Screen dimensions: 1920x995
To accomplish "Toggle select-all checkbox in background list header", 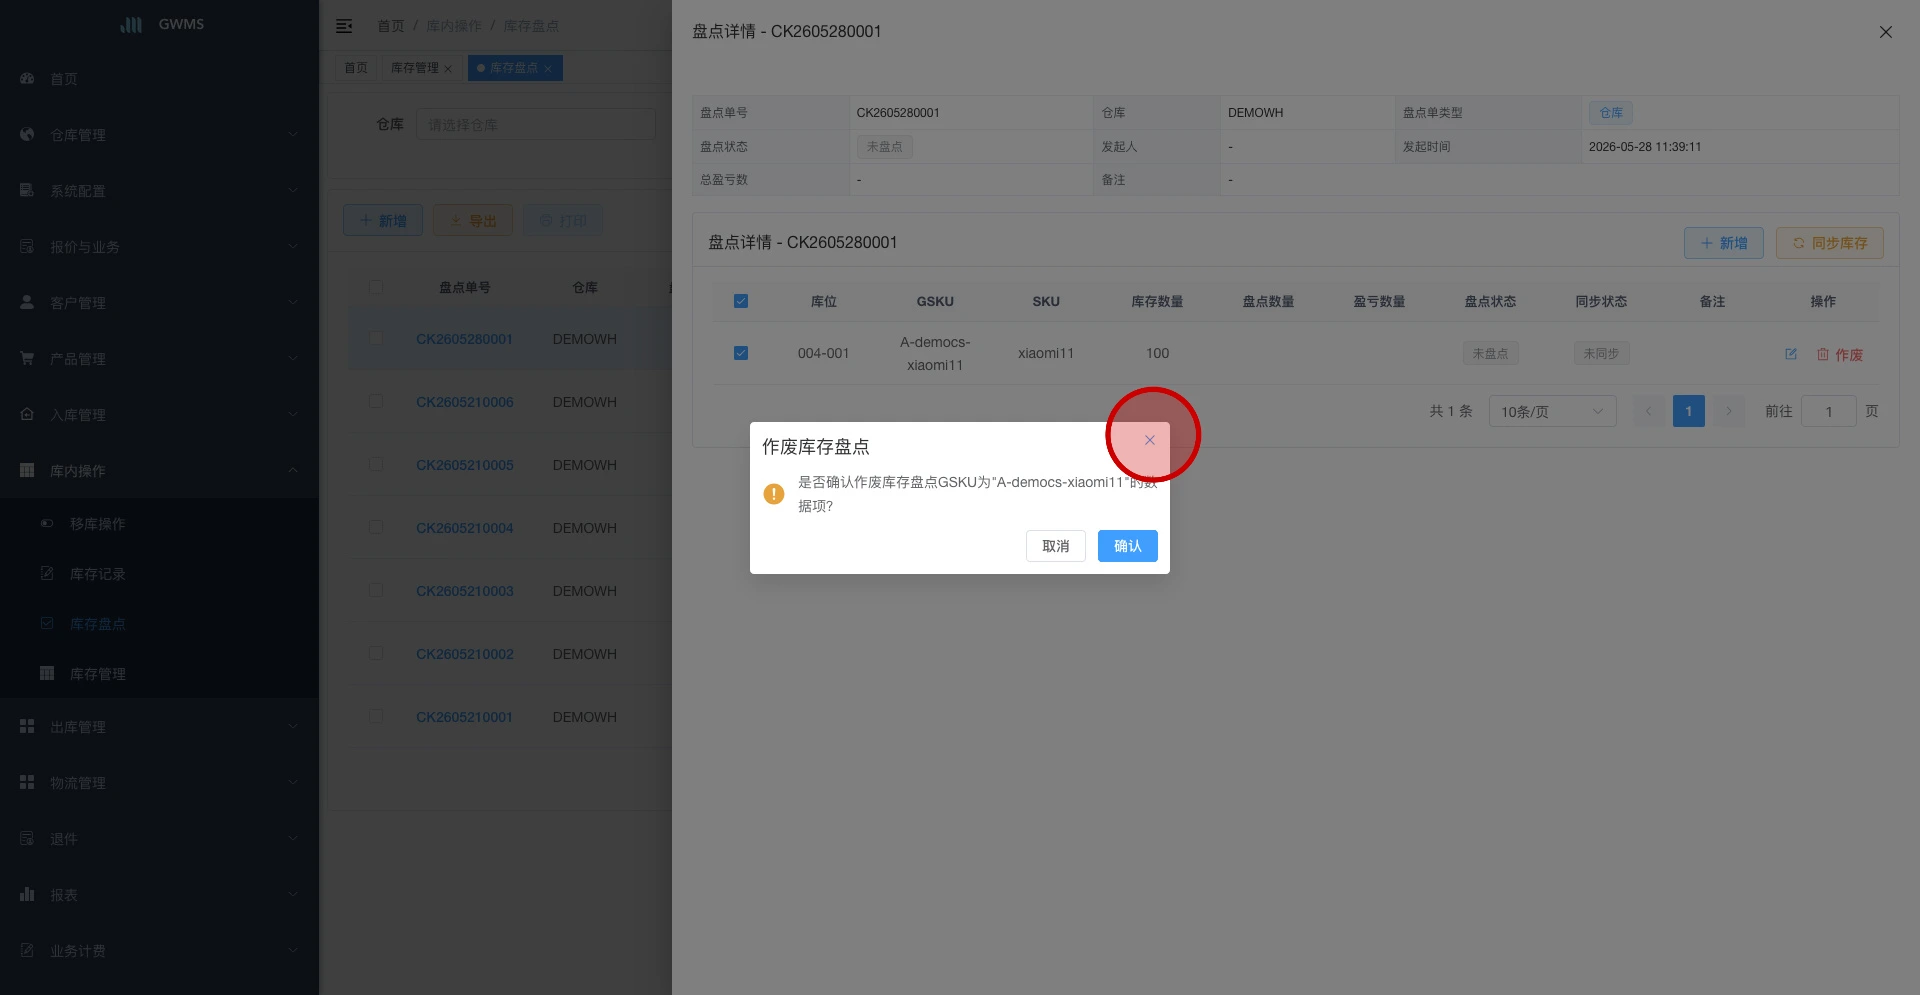I will coord(376,287).
